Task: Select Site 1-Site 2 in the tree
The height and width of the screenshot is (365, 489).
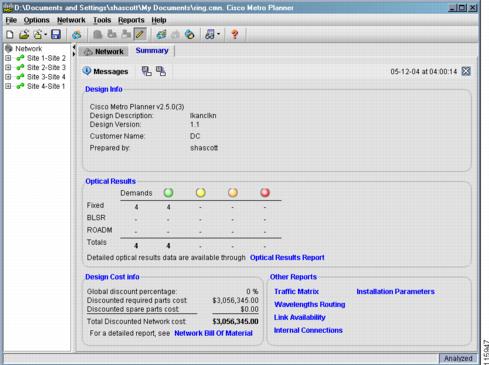Action: tap(46, 58)
